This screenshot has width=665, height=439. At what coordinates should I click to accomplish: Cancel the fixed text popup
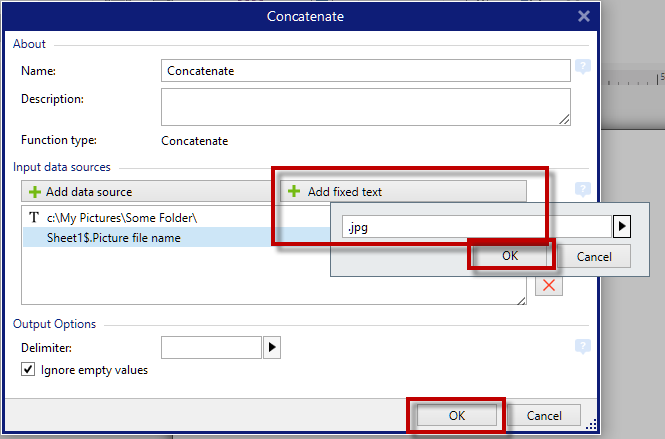tap(594, 256)
